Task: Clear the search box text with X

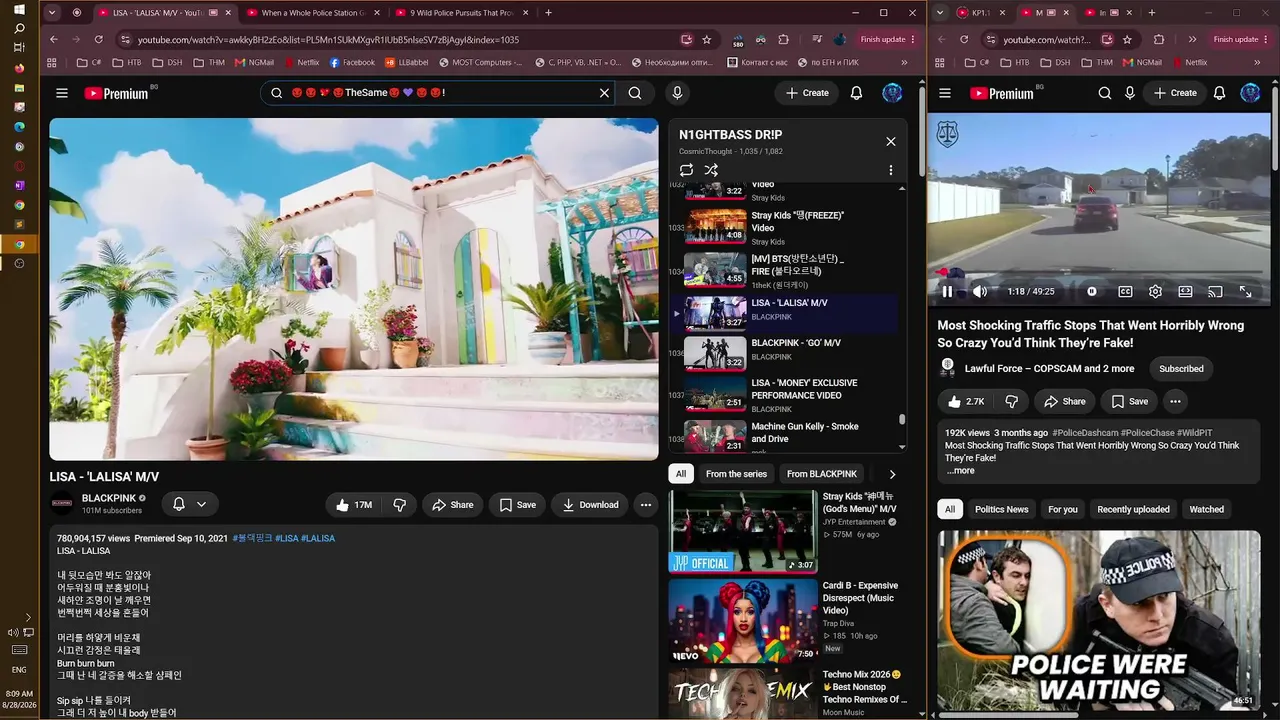Action: (x=604, y=93)
